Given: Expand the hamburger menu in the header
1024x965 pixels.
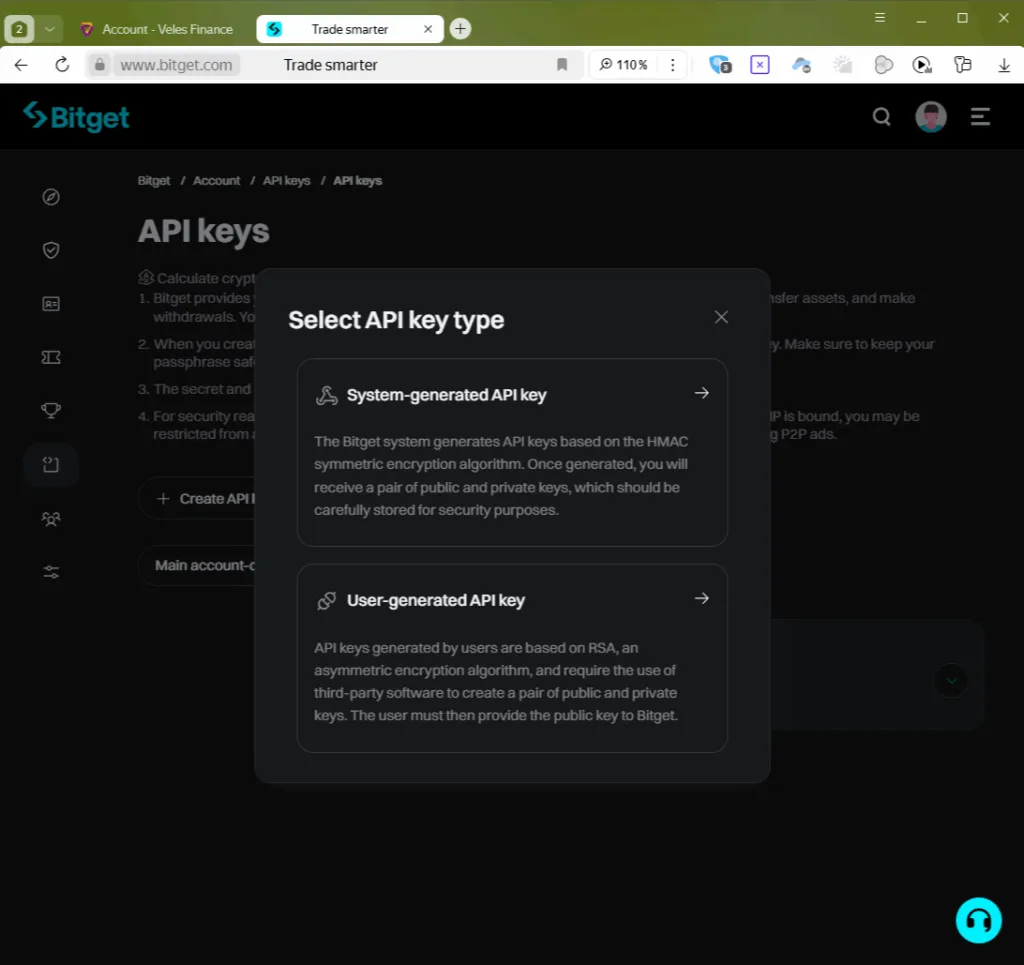Looking at the screenshot, I should pyautogui.click(x=980, y=116).
